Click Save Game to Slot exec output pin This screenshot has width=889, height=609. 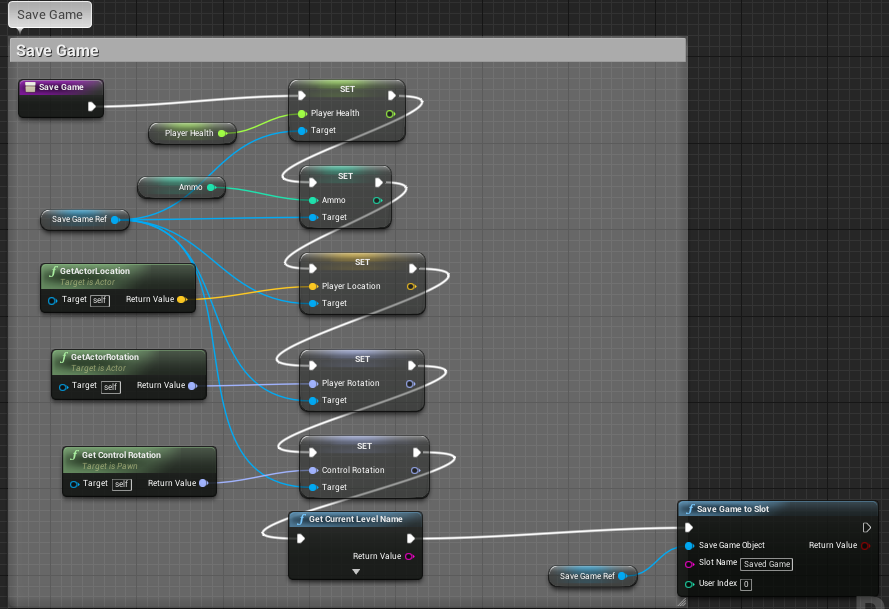click(866, 528)
